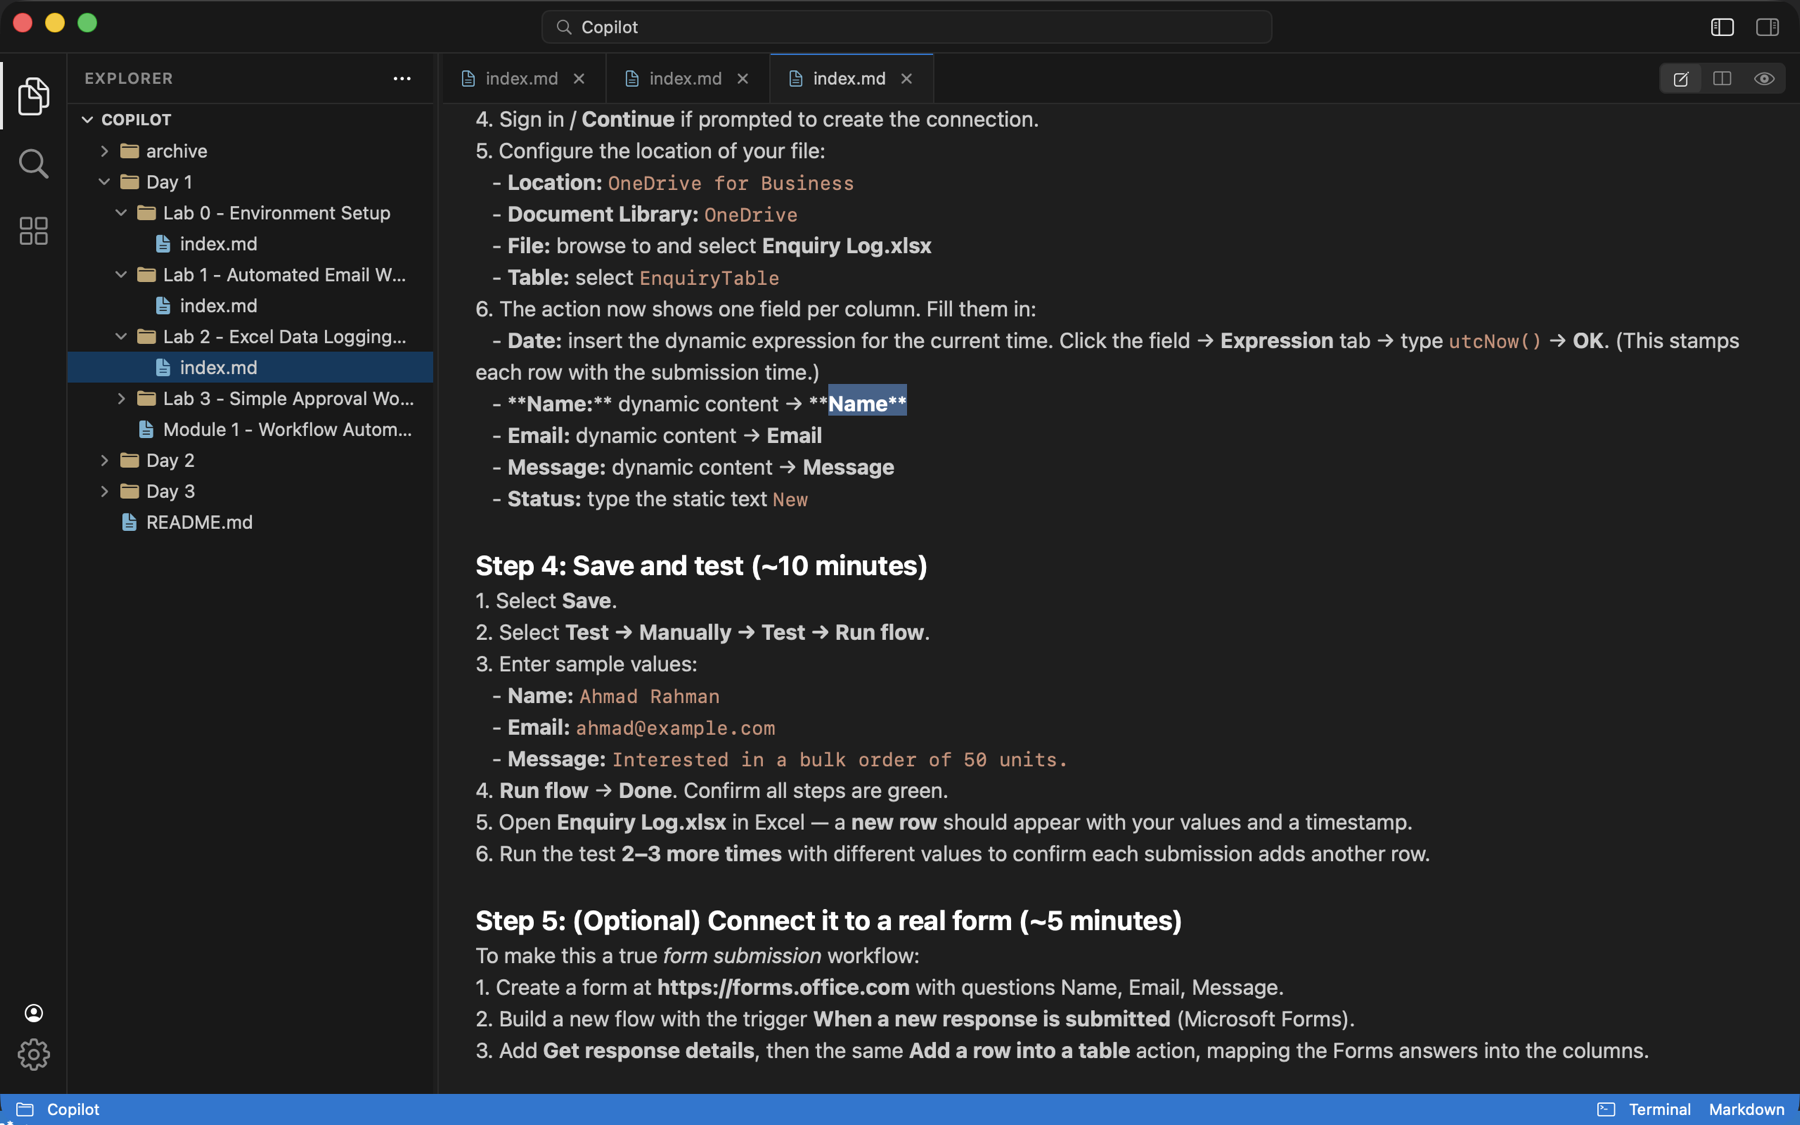Click the utcNow() code text
Image resolution: width=1800 pixels, height=1125 pixels.
(x=1495, y=342)
